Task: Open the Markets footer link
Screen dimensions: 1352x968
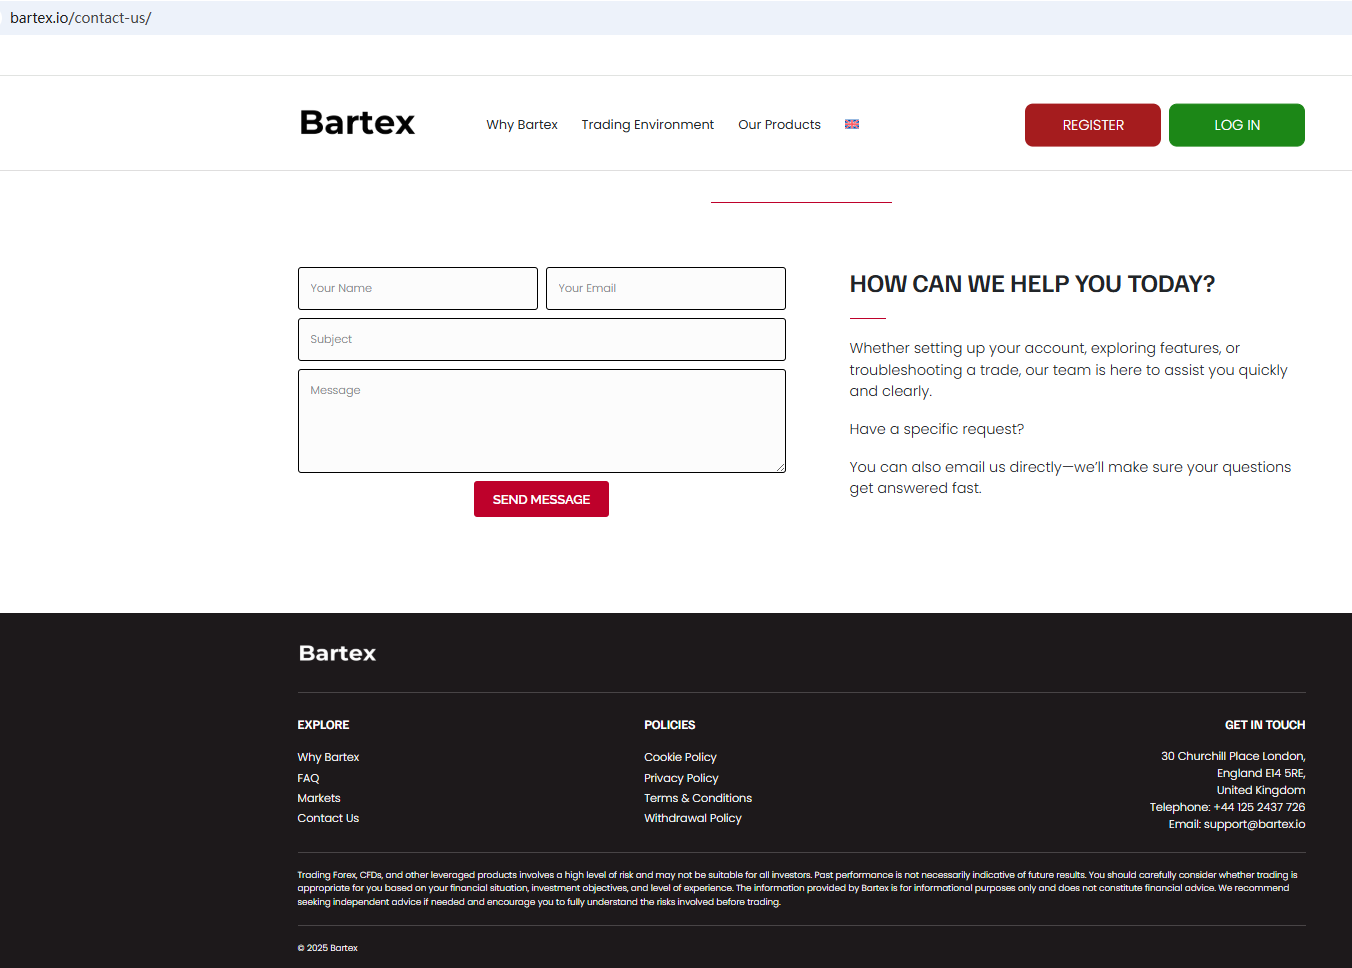Action: coord(319,798)
